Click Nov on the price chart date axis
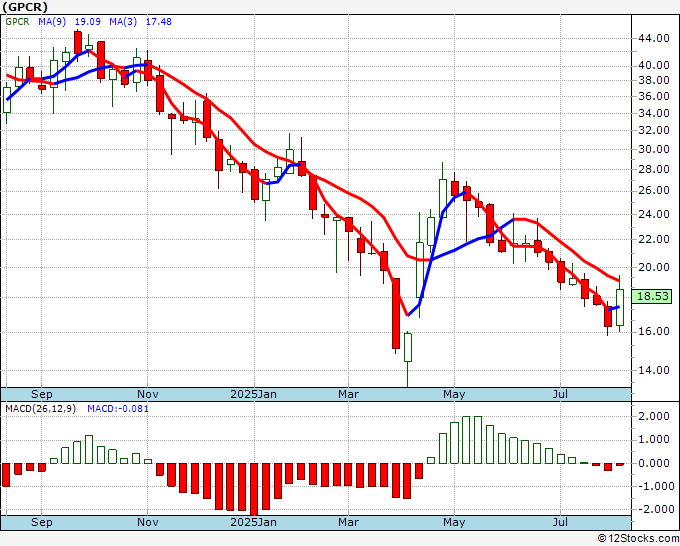Viewport: 680px width, 546px height. pos(147,394)
